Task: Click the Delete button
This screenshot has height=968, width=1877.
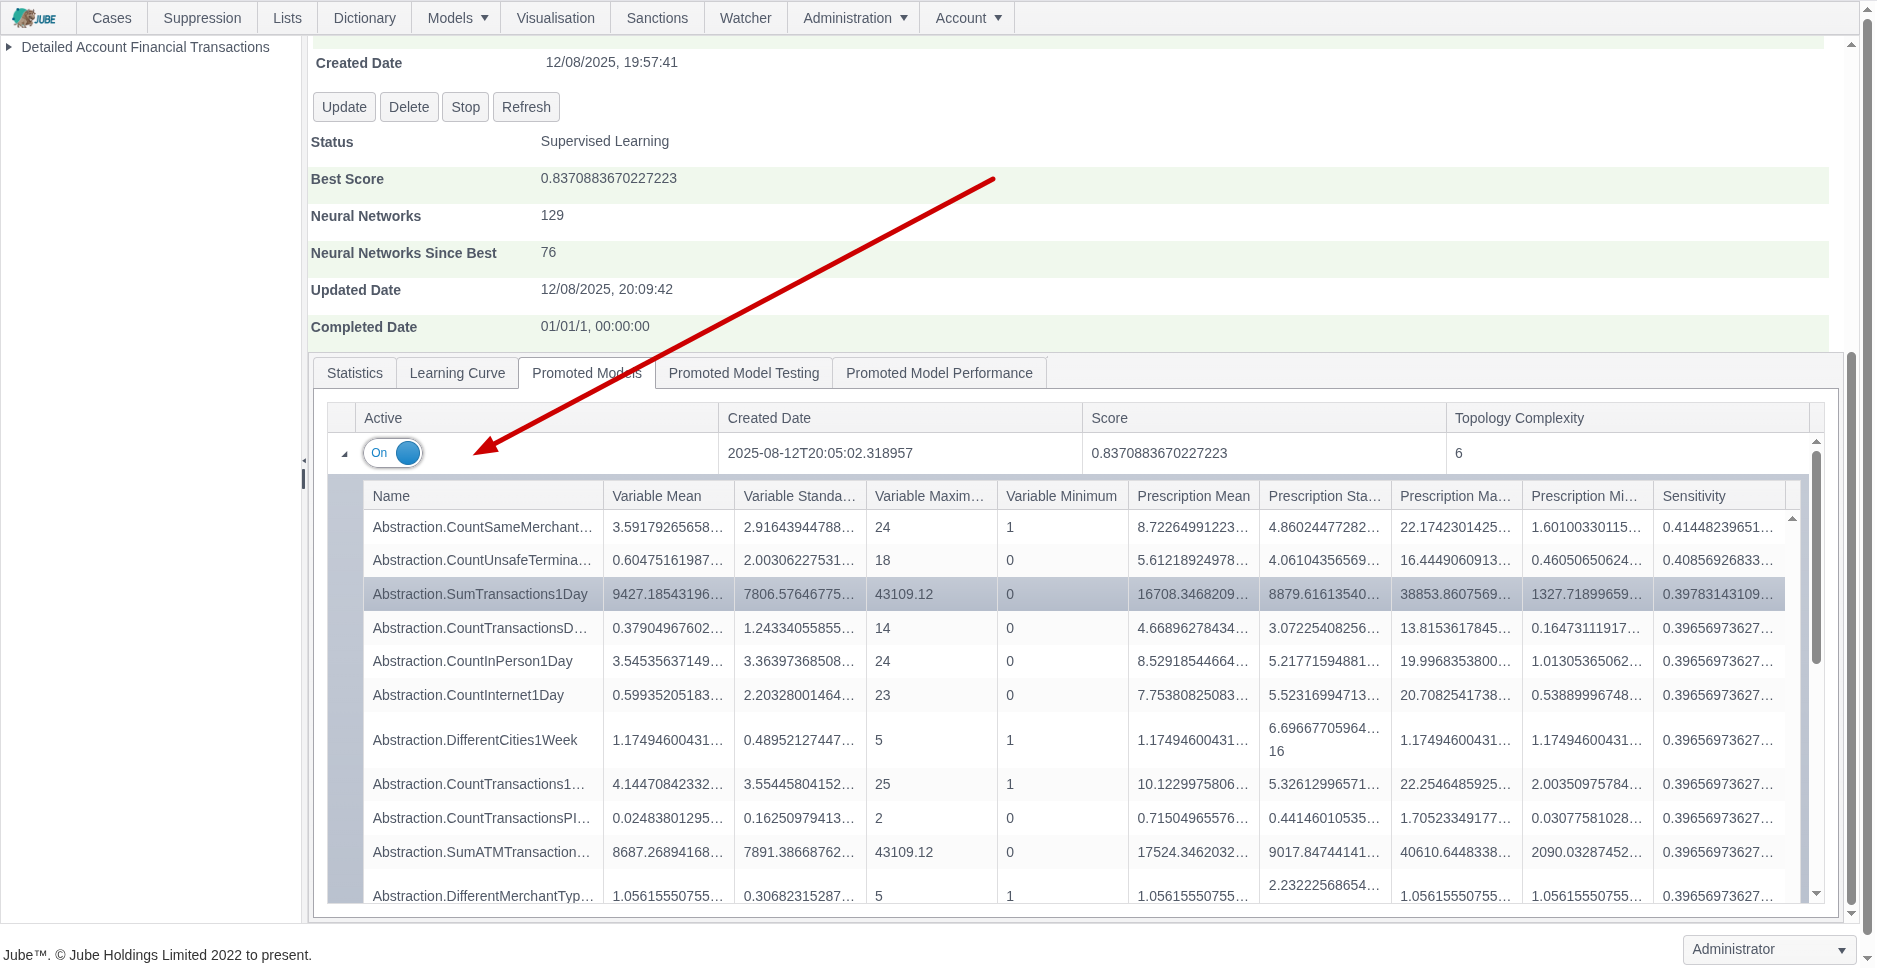Action: tap(409, 107)
